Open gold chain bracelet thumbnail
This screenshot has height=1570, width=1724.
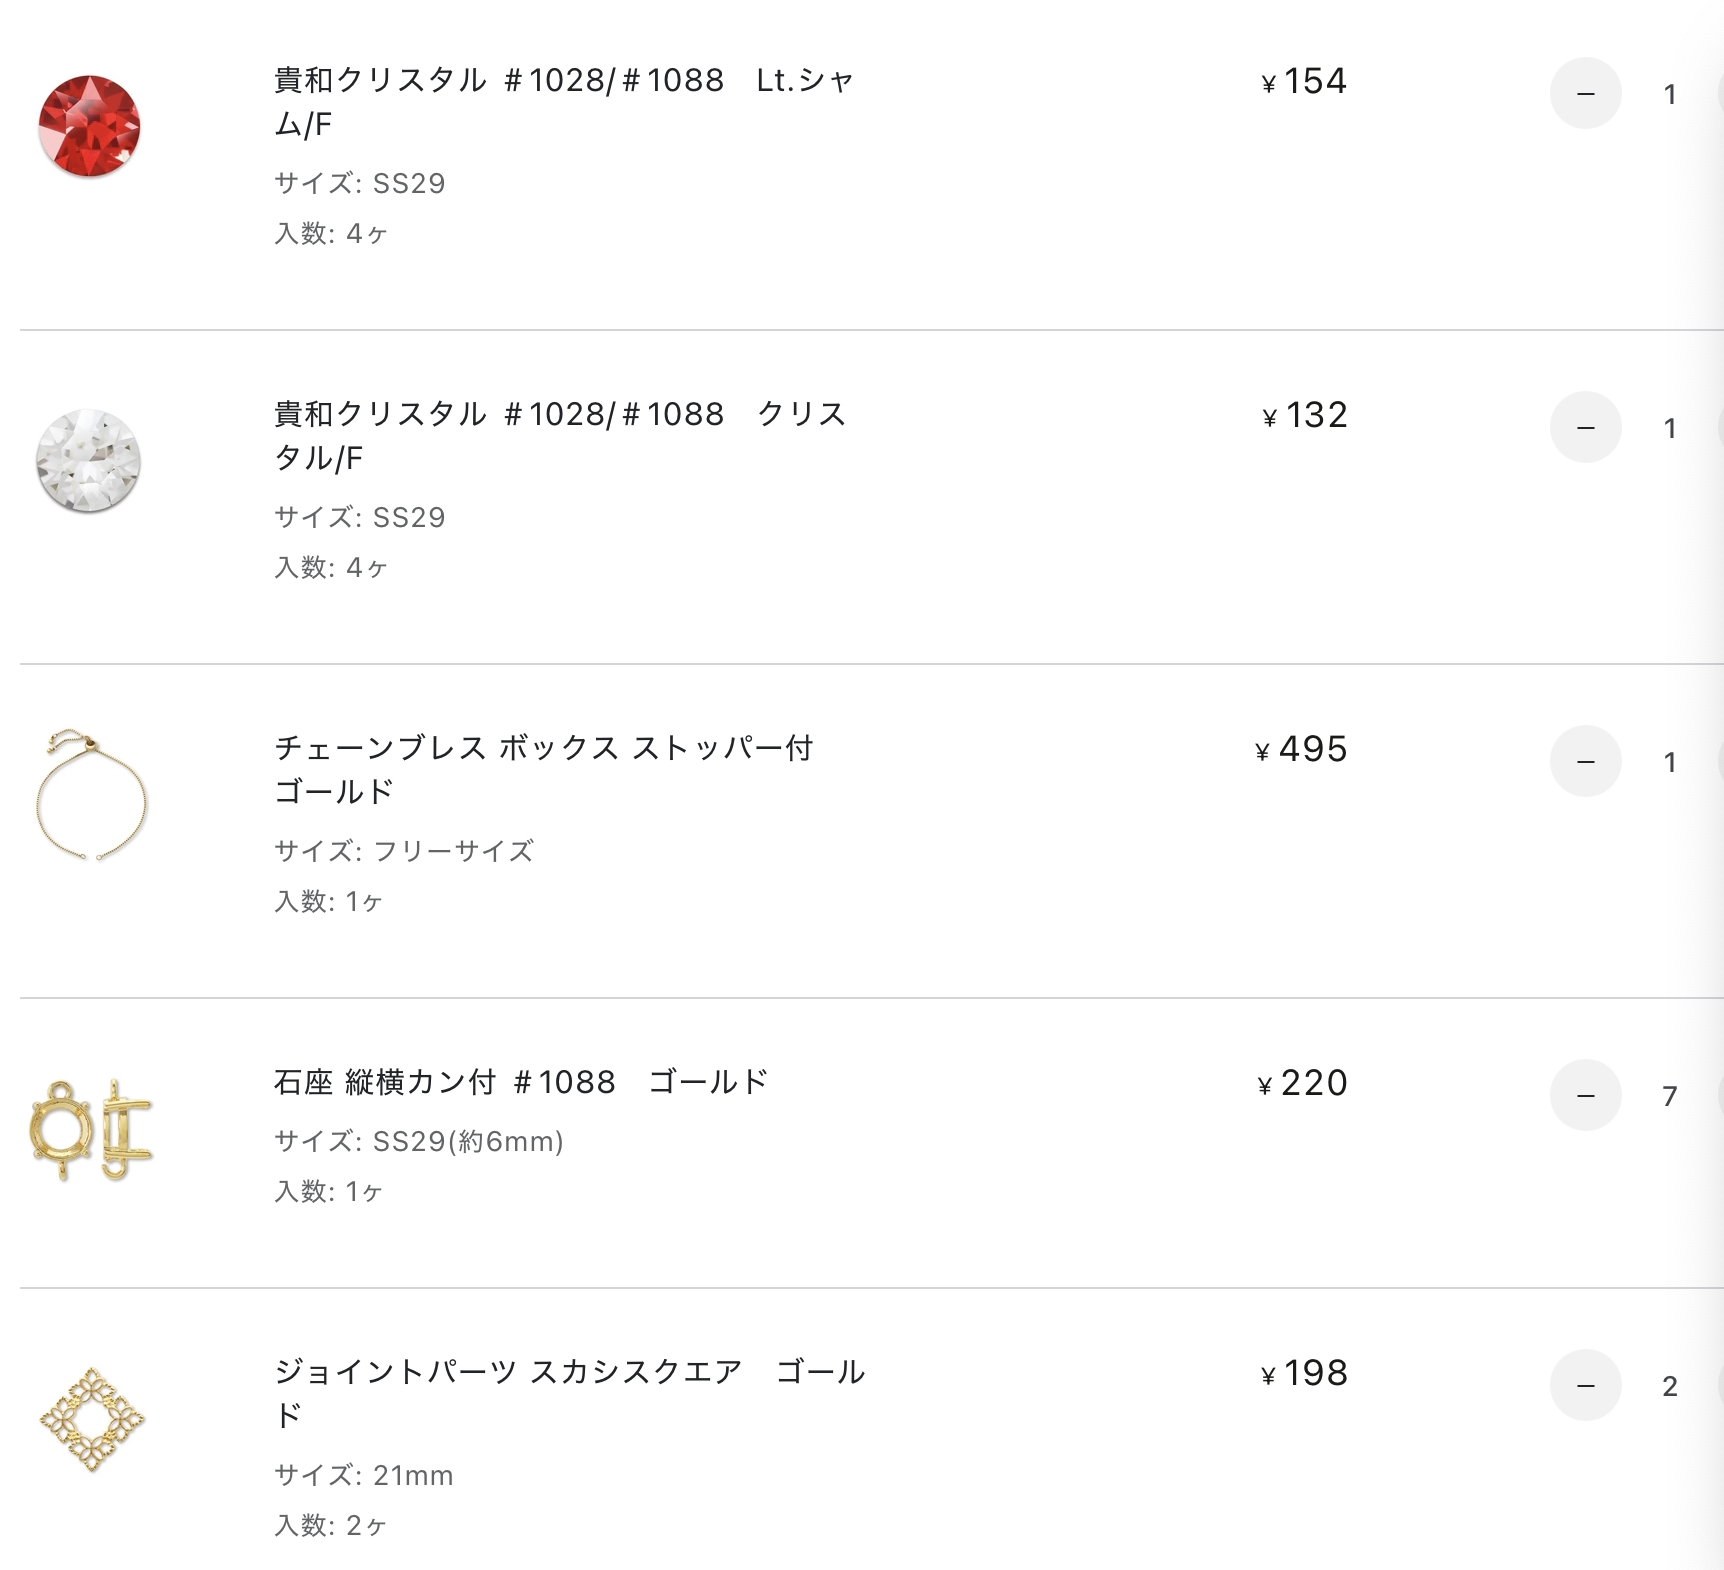92,795
